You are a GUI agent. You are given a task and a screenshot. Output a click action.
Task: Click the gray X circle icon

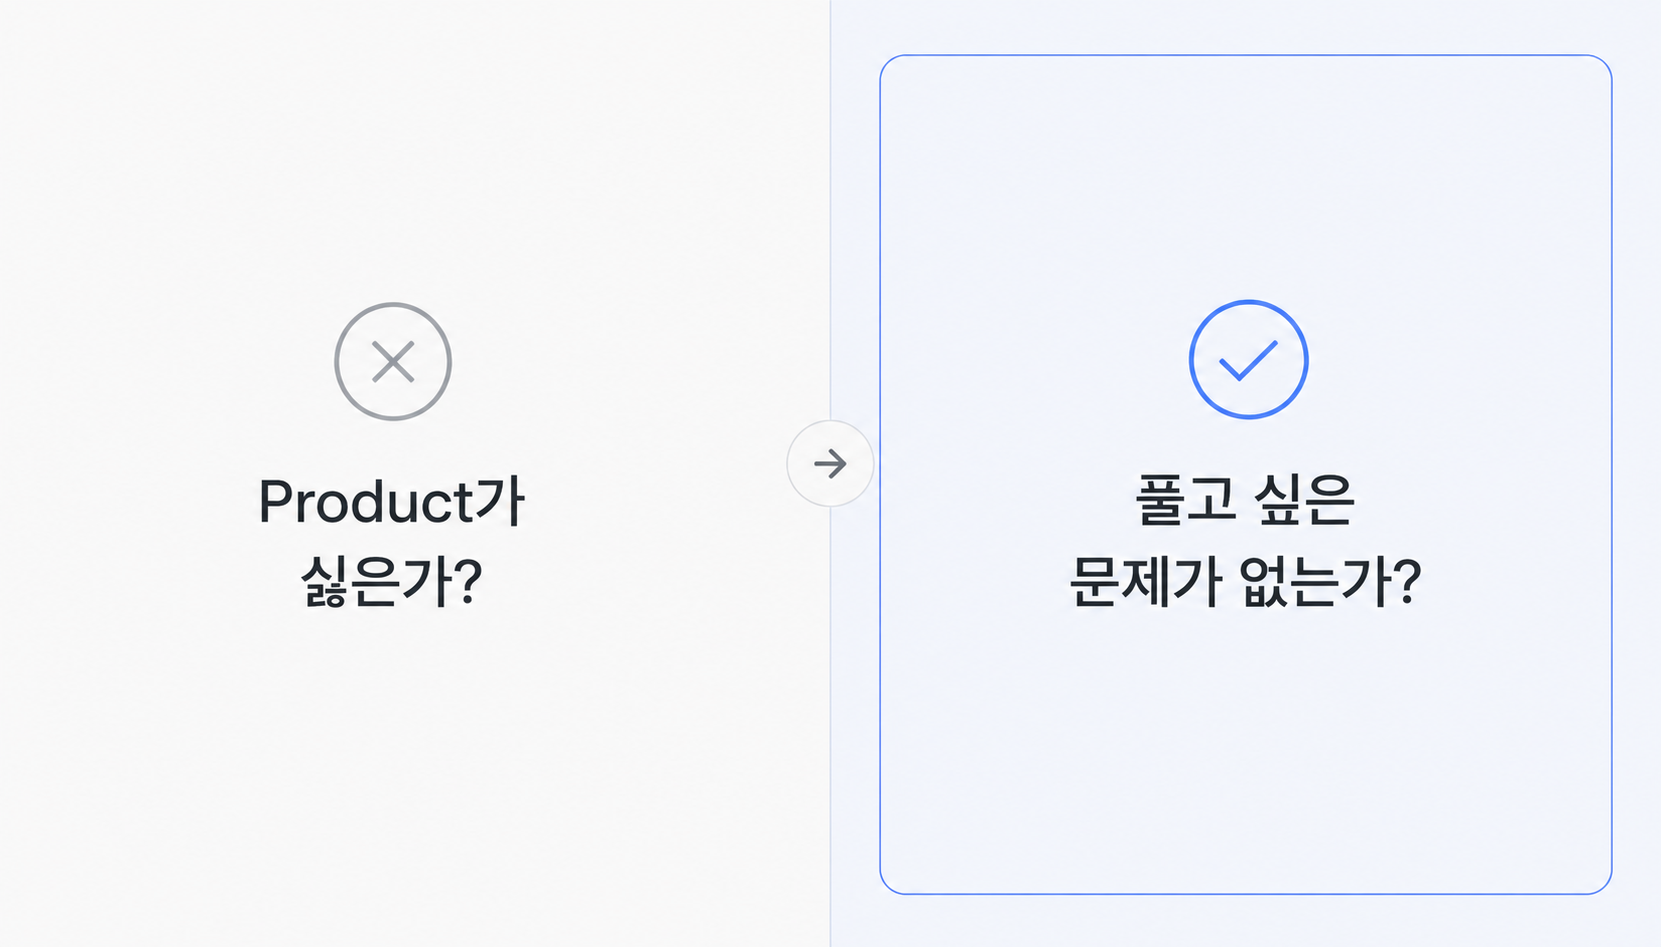click(x=393, y=361)
